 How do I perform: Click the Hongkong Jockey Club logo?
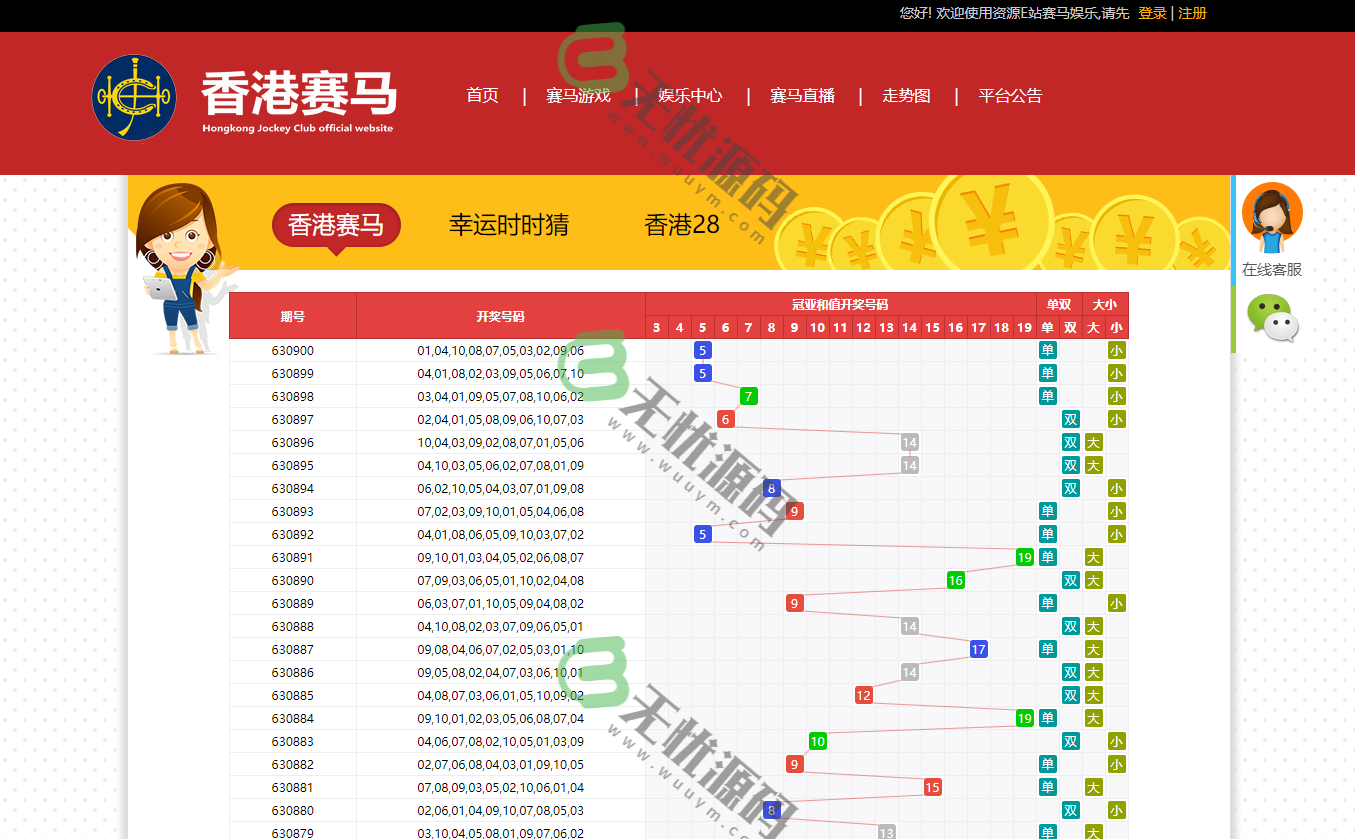pyautogui.click(x=134, y=97)
